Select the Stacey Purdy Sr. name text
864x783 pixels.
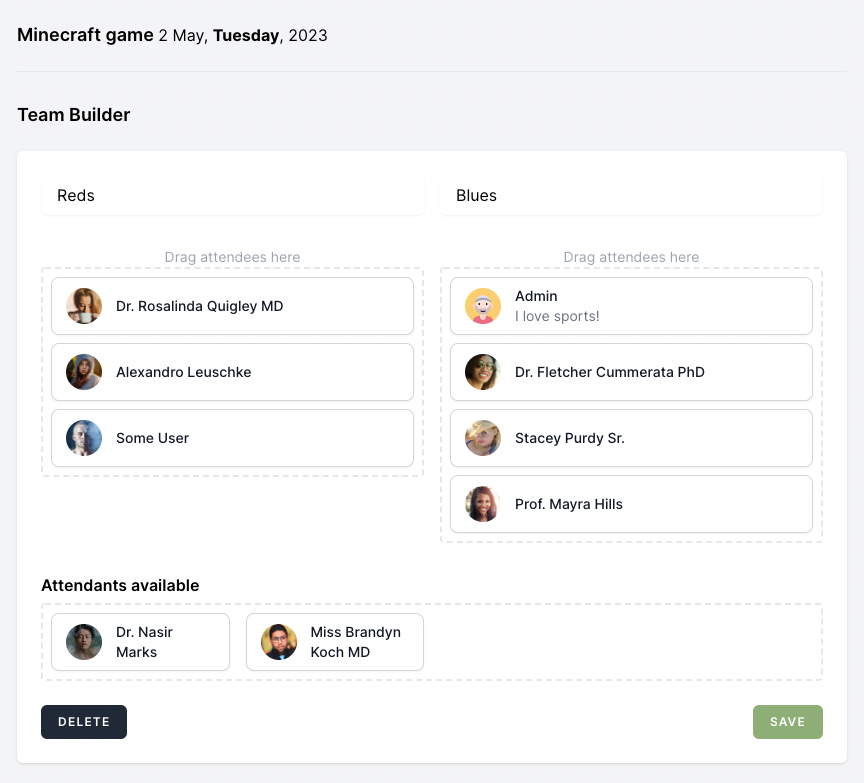(x=570, y=438)
